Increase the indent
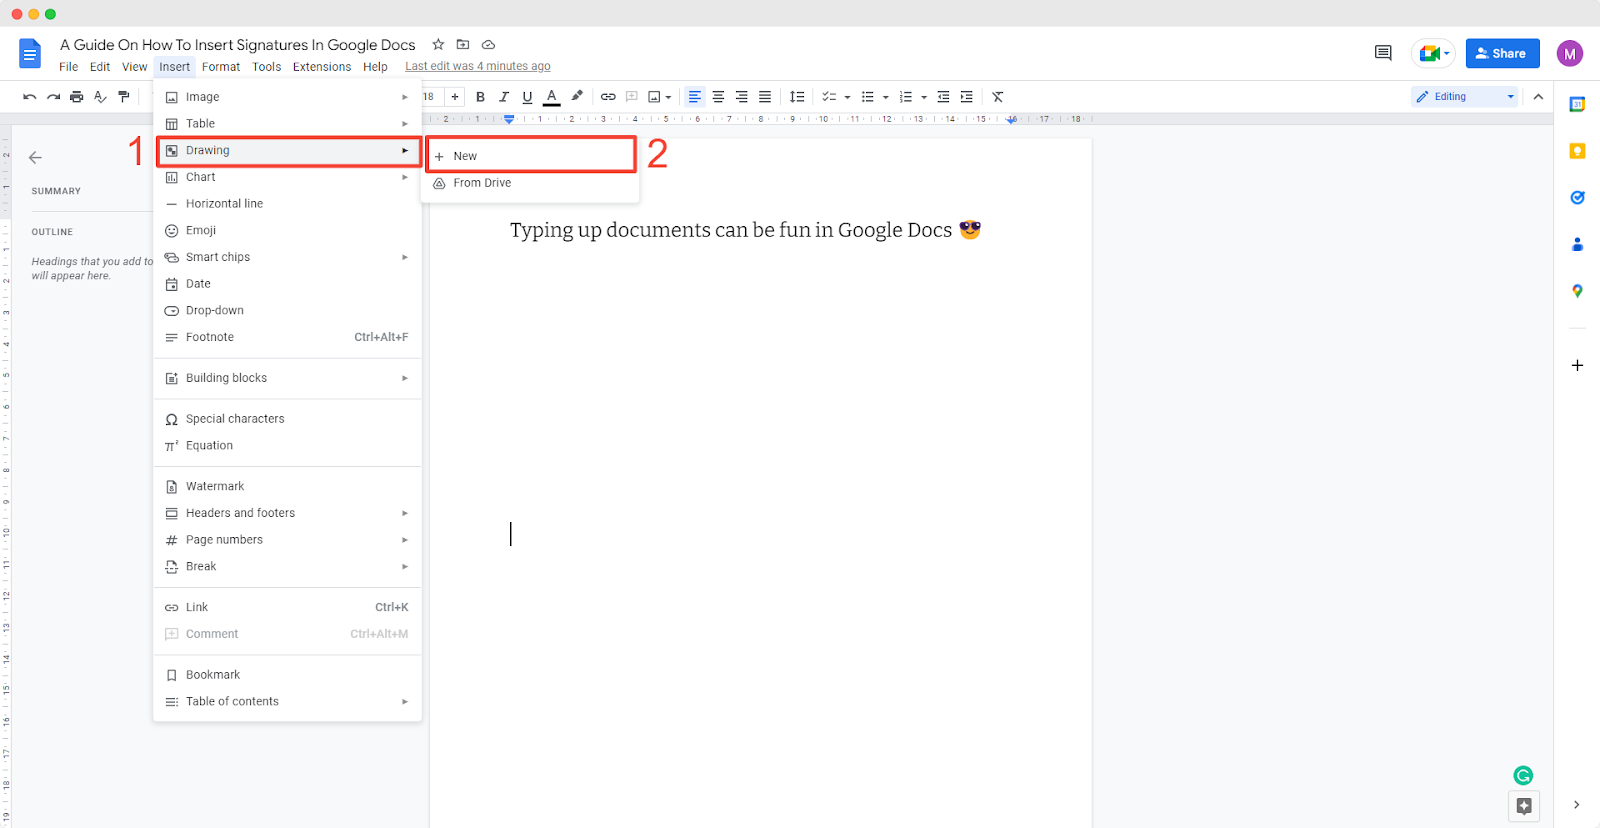 966,97
